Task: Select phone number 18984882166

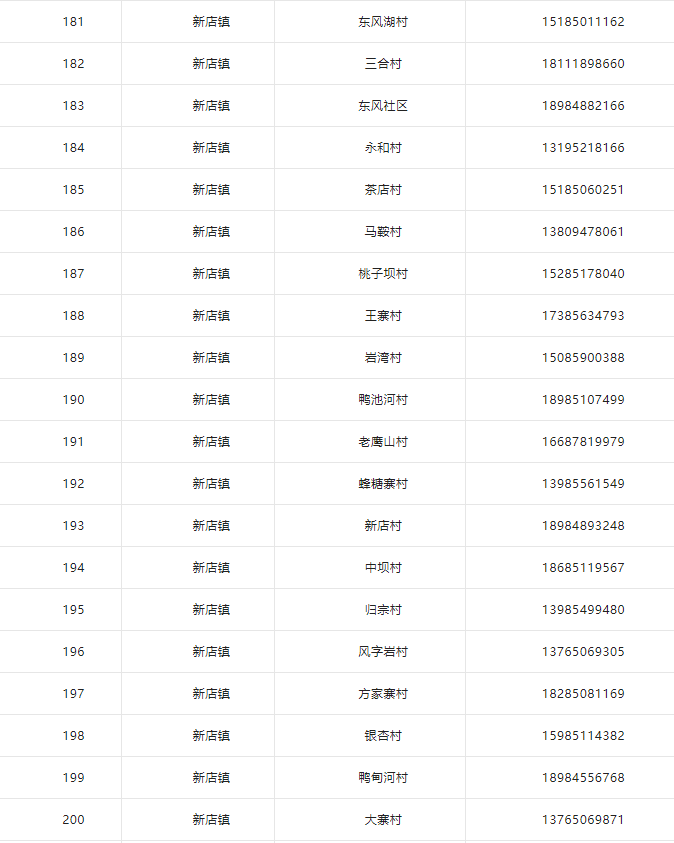Action: (583, 106)
